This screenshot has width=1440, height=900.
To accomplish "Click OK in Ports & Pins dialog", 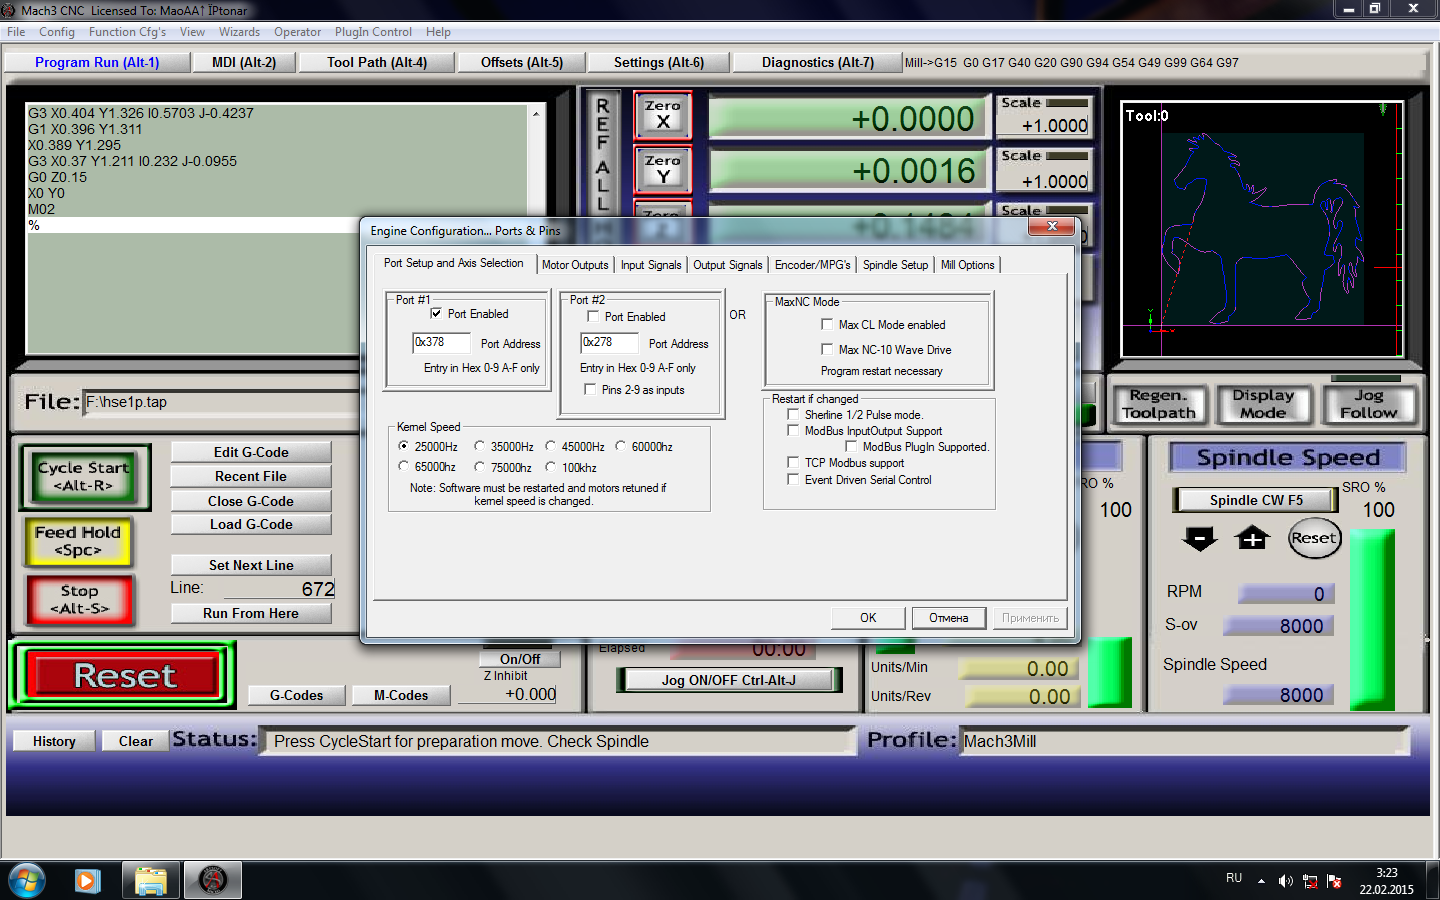I will (868, 618).
